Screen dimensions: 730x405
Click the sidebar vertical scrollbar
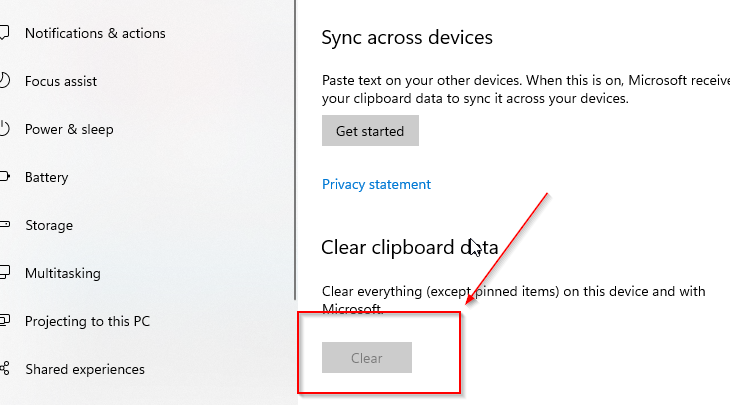pyautogui.click(x=295, y=150)
